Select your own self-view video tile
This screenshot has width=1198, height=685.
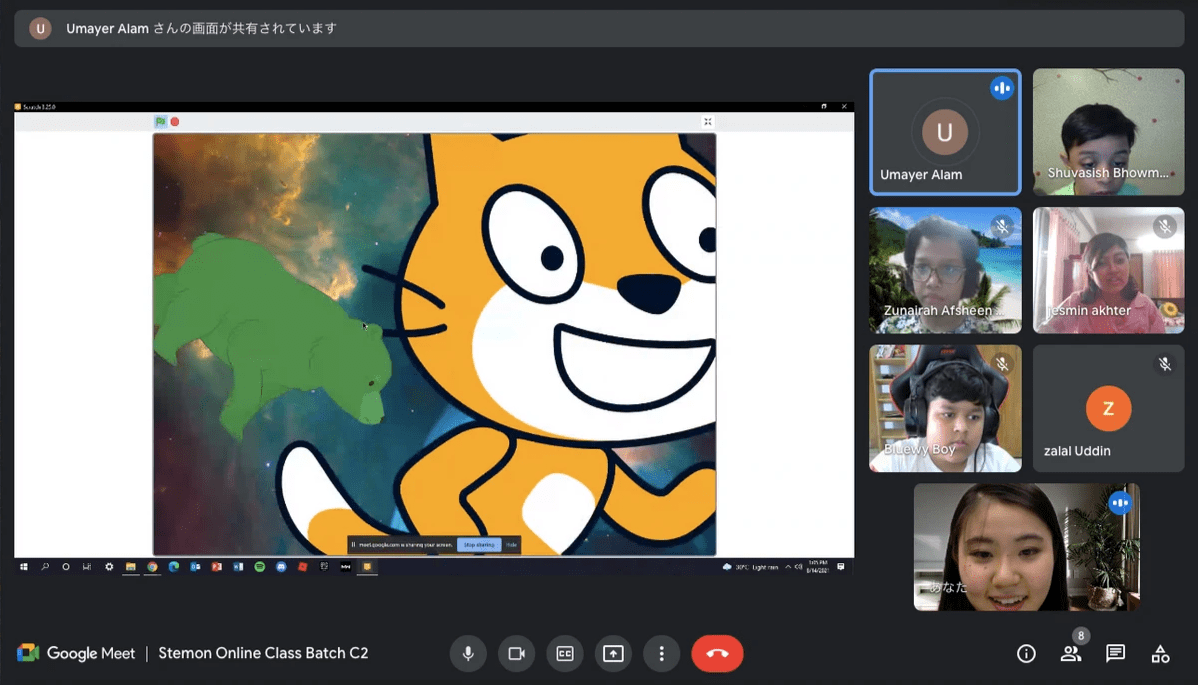click(1027, 547)
